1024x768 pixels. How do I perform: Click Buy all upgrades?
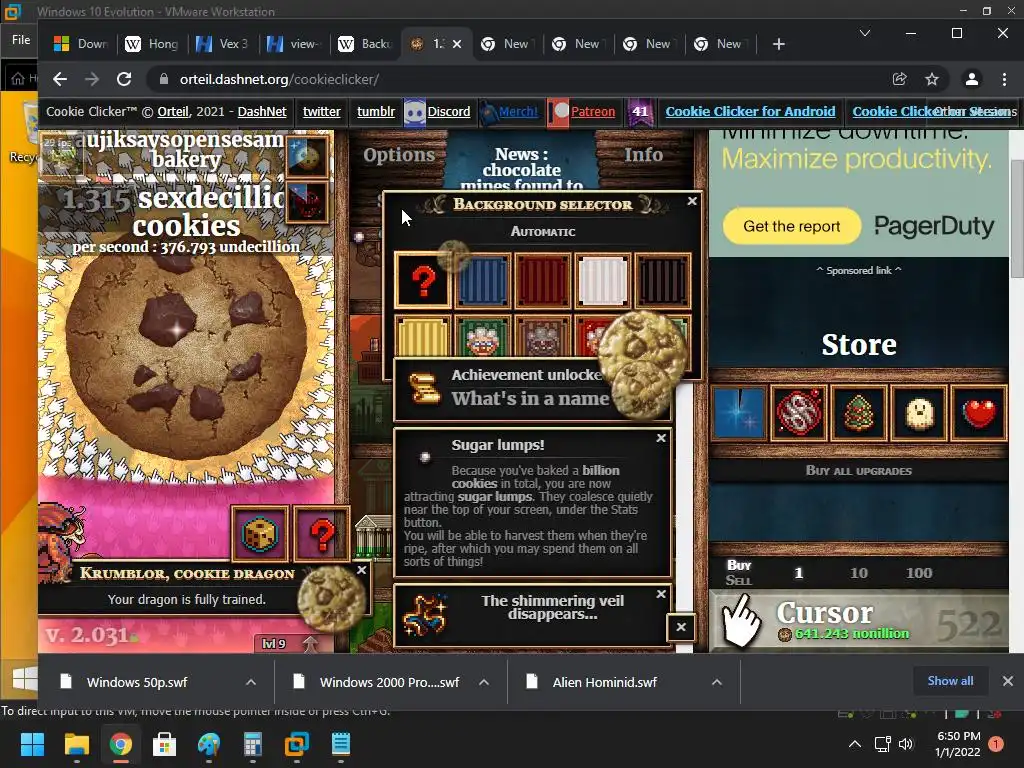tap(858, 470)
